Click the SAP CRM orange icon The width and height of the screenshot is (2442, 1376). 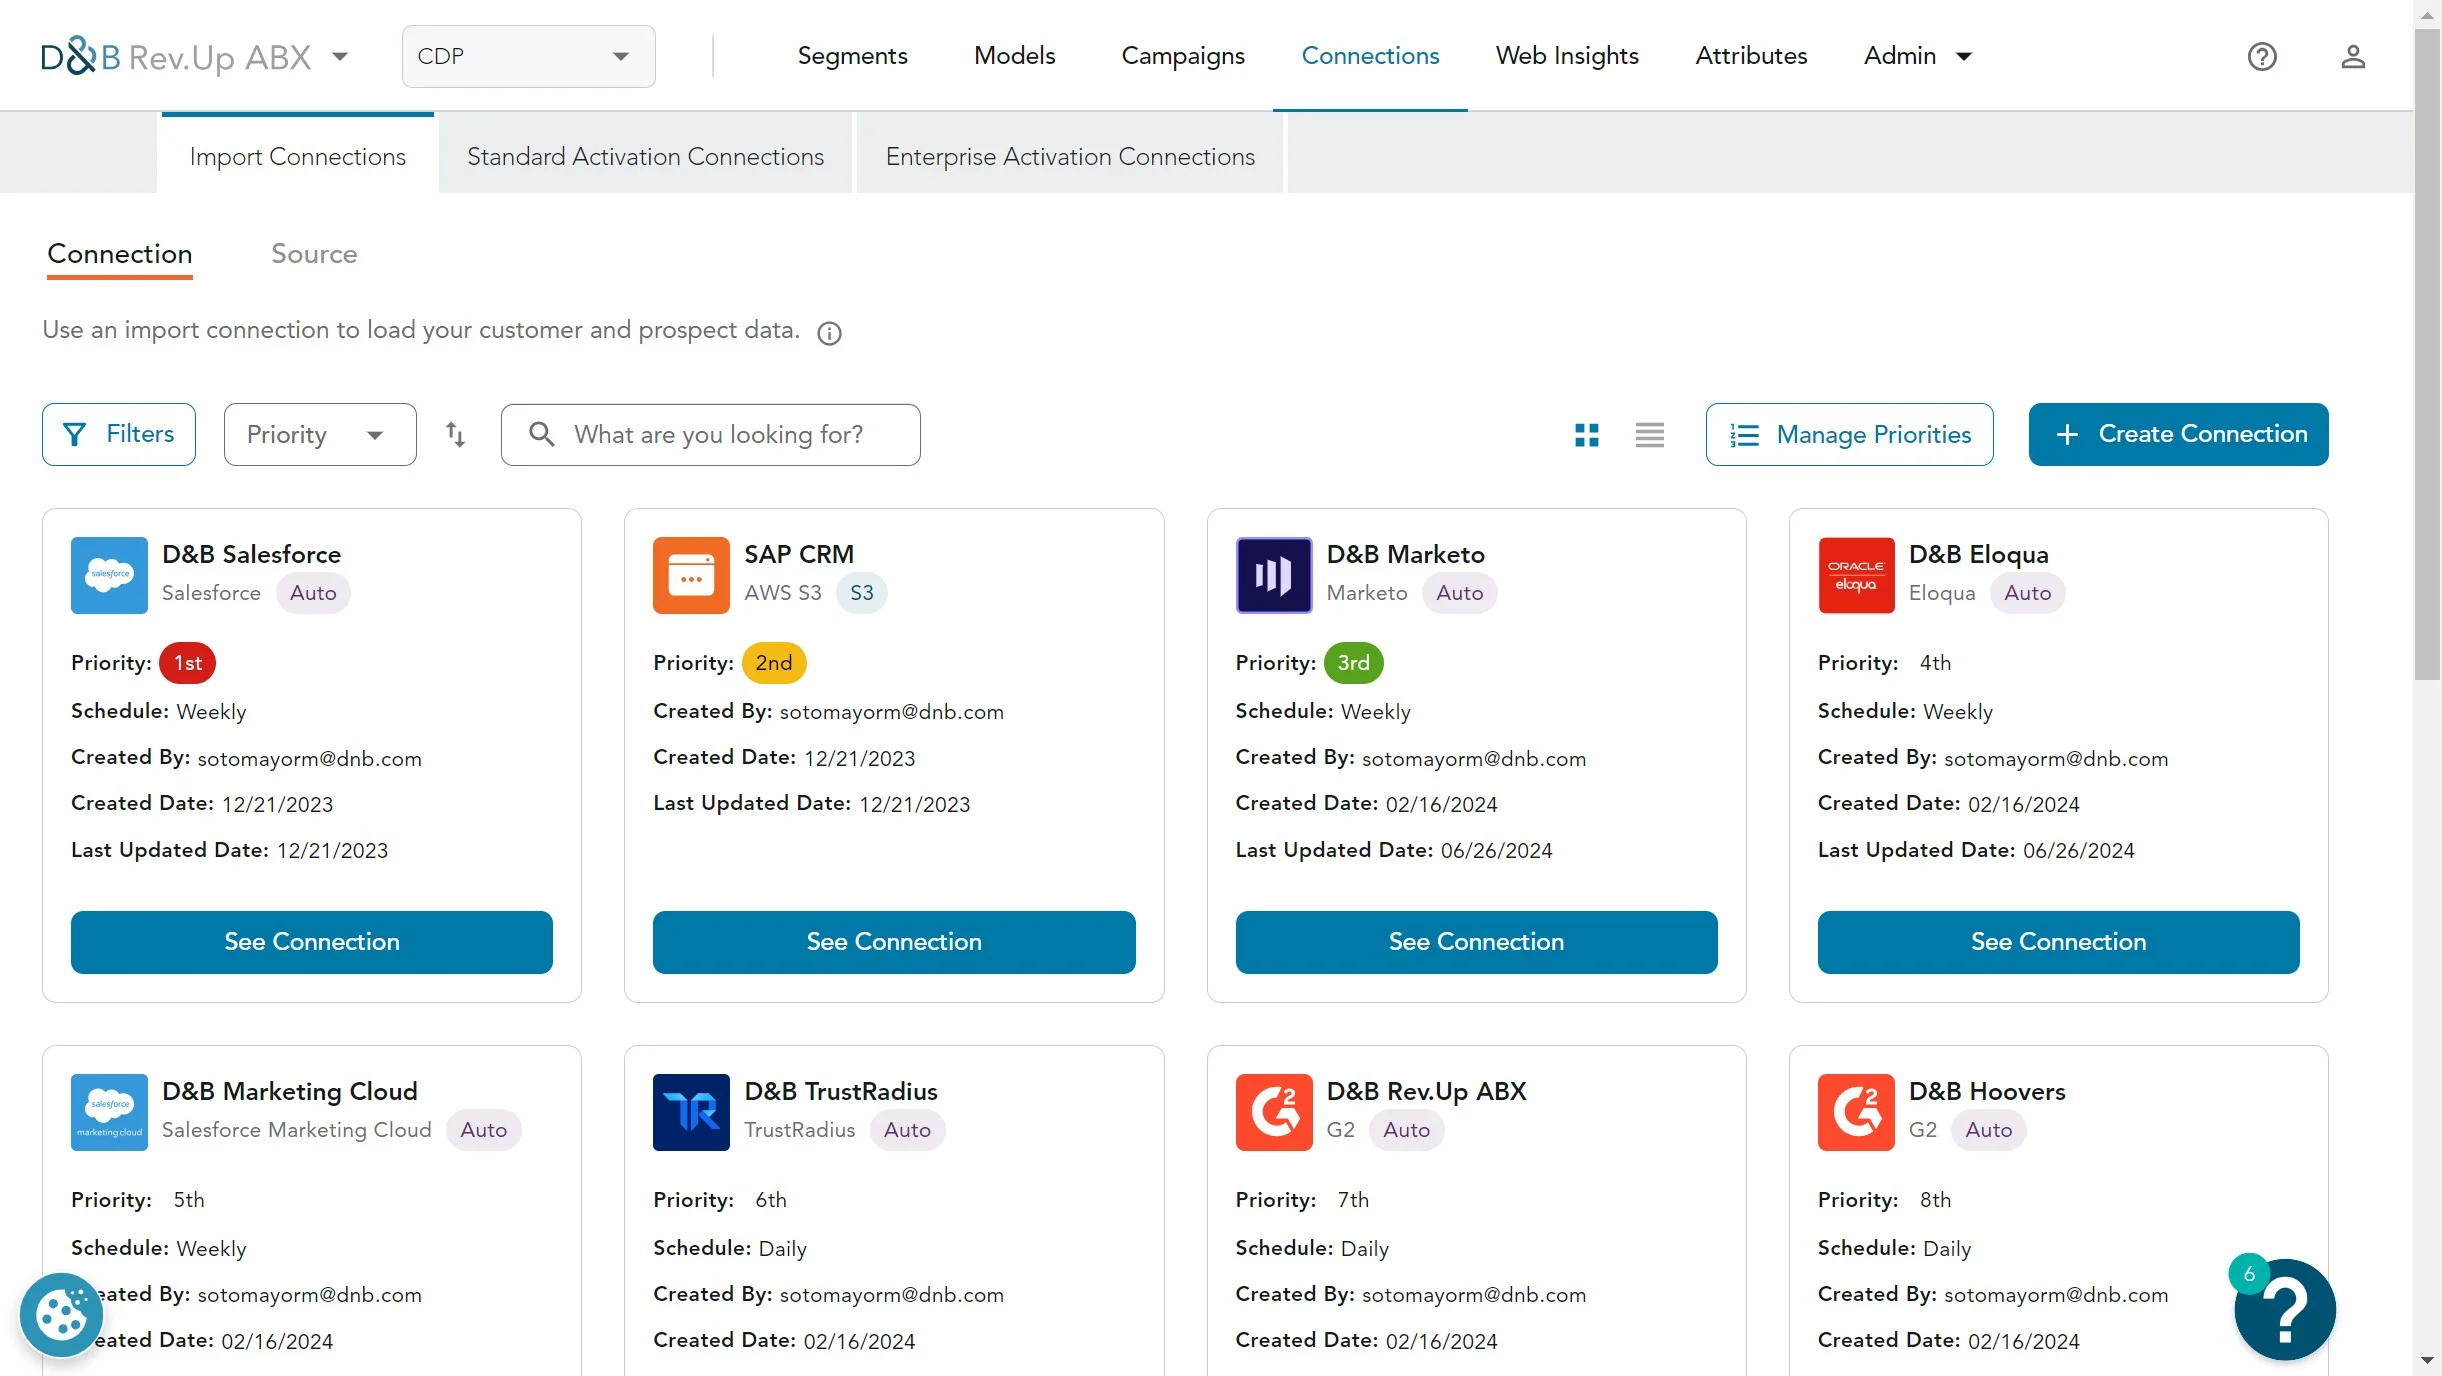691,575
